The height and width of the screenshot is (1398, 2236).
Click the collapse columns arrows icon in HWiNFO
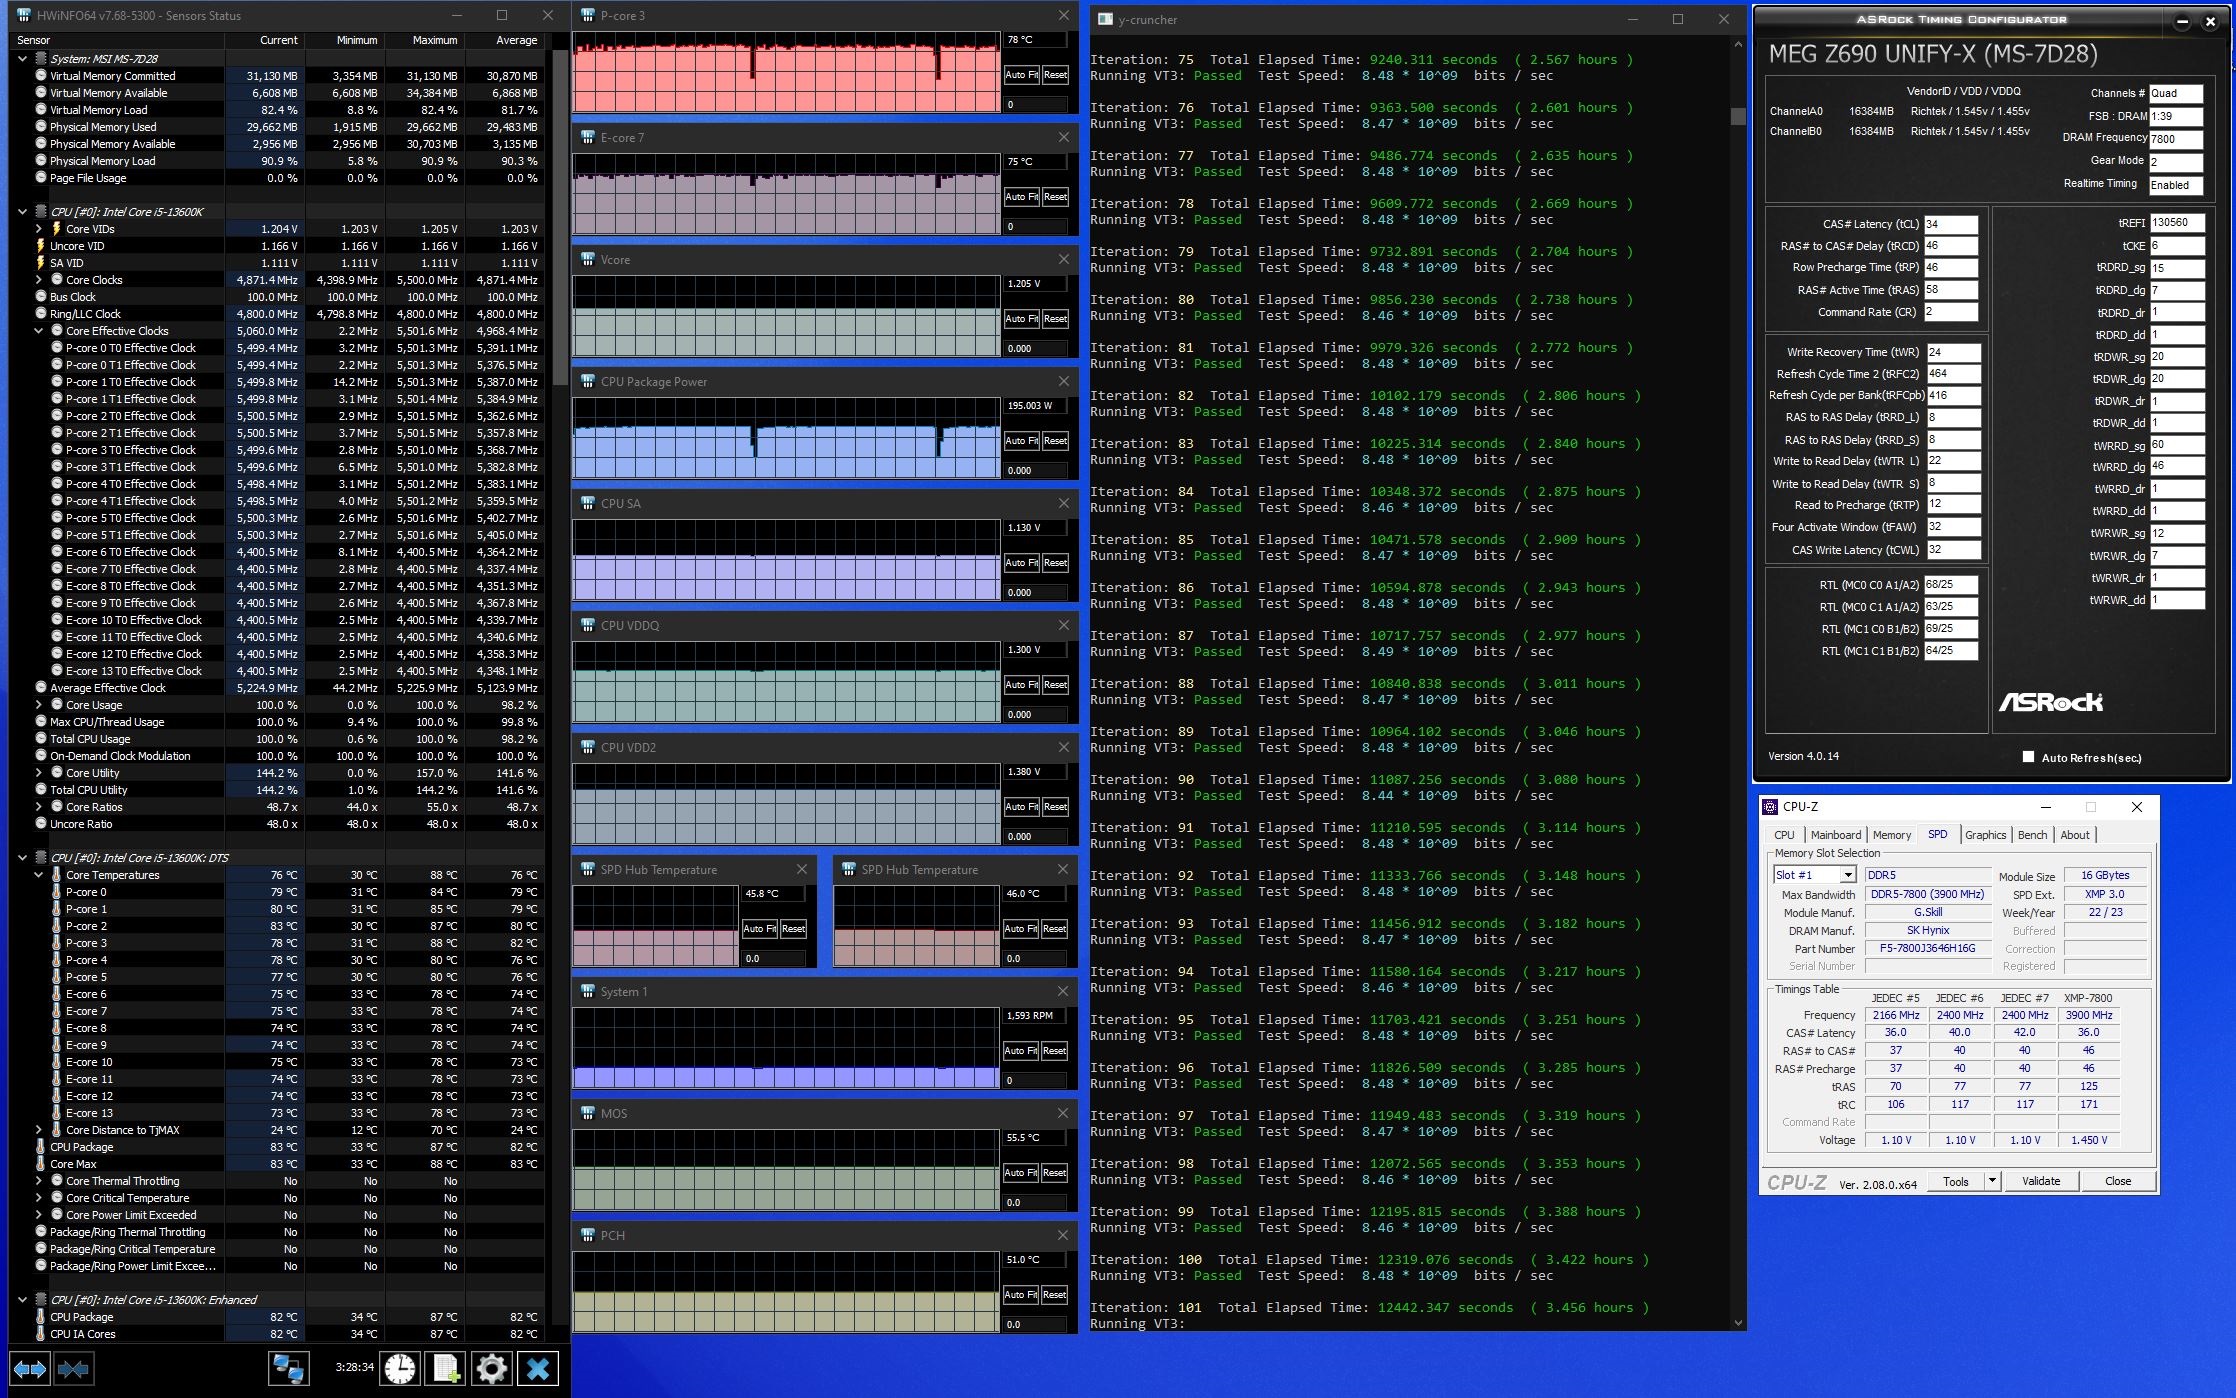pyautogui.click(x=74, y=1368)
